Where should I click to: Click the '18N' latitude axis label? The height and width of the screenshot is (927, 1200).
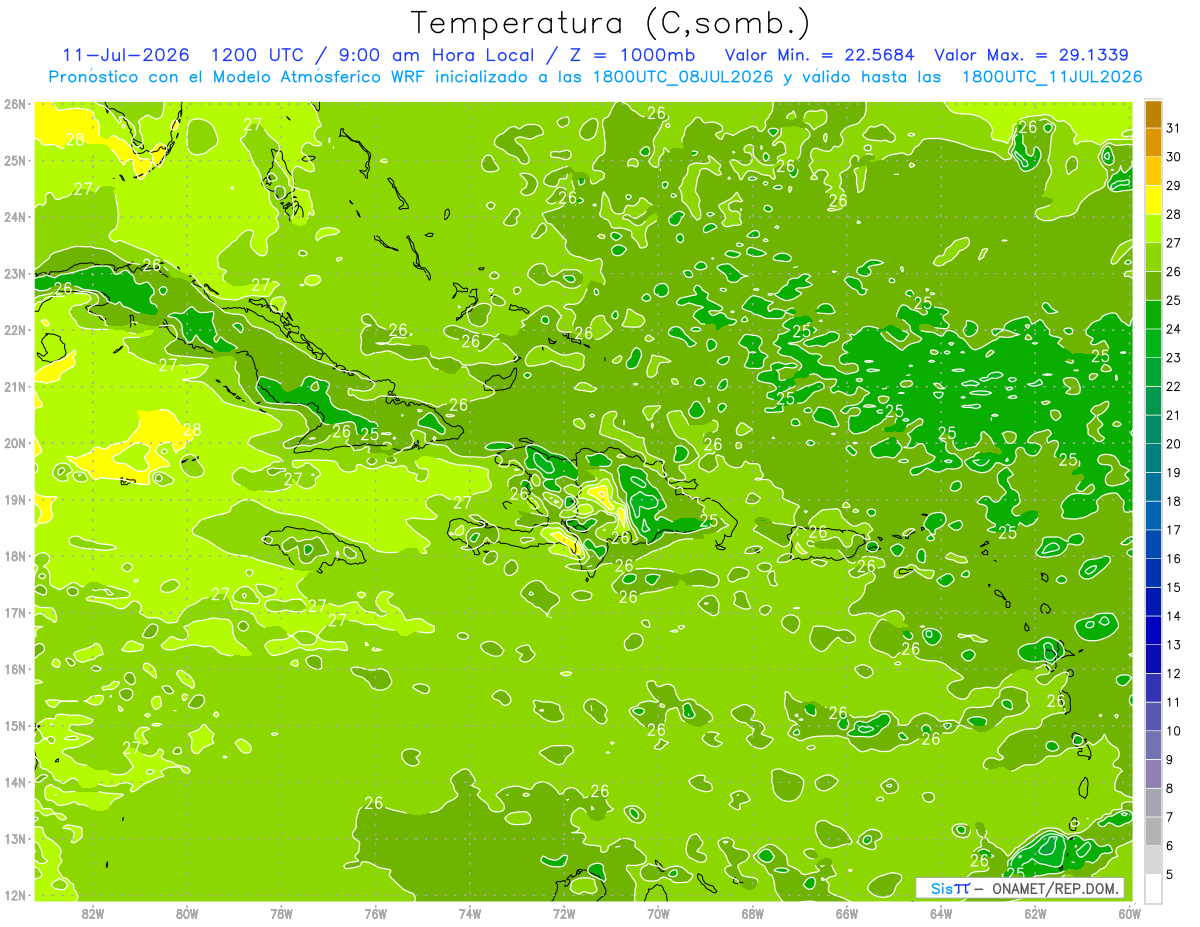pyautogui.click(x=15, y=556)
